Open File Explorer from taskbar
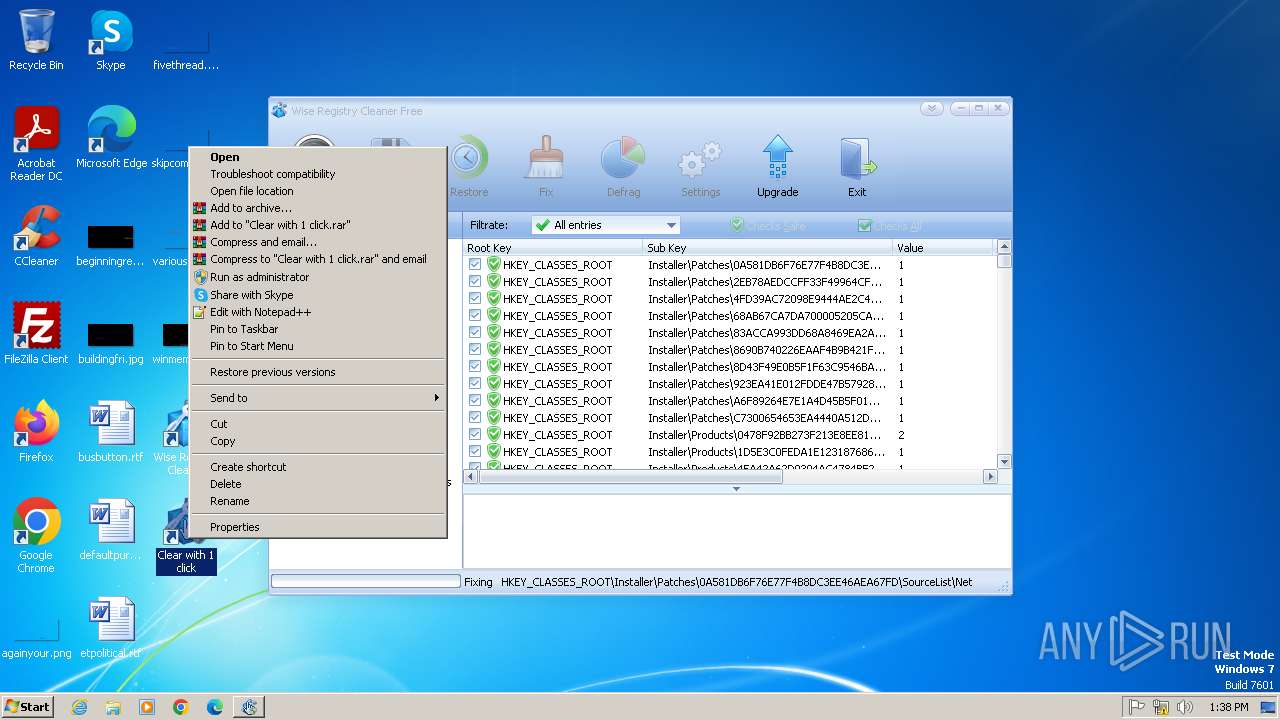The image size is (1280, 720). pyautogui.click(x=113, y=707)
